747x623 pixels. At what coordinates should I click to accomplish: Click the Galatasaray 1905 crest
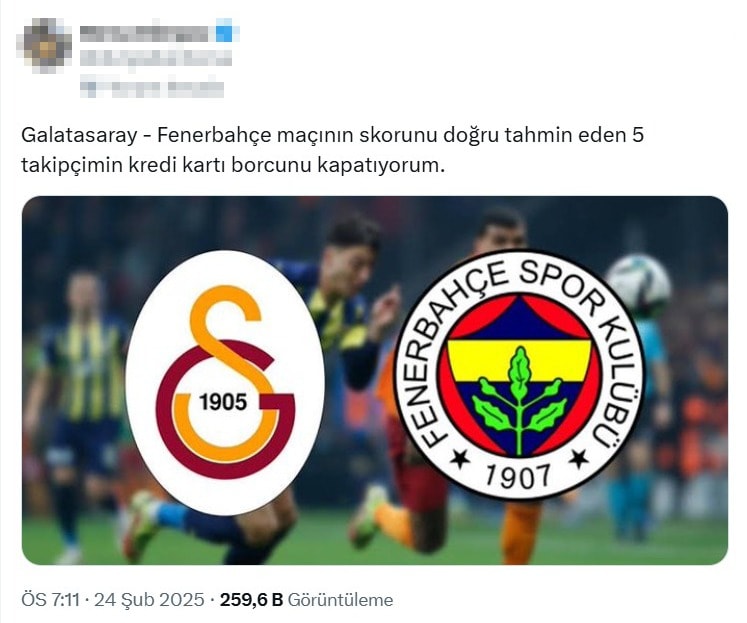click(225, 382)
